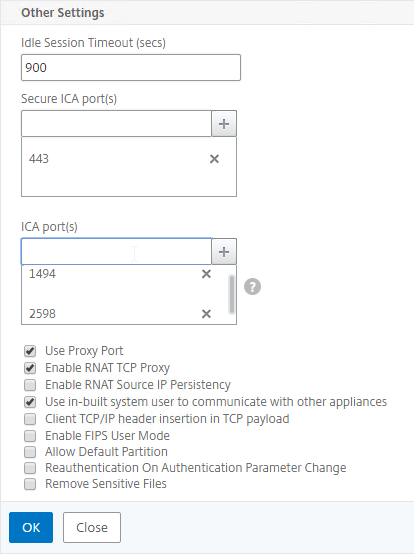Screen dimensions: 414x554
Task: Remove port 443 from Secure ICA ports
Action: (x=214, y=159)
